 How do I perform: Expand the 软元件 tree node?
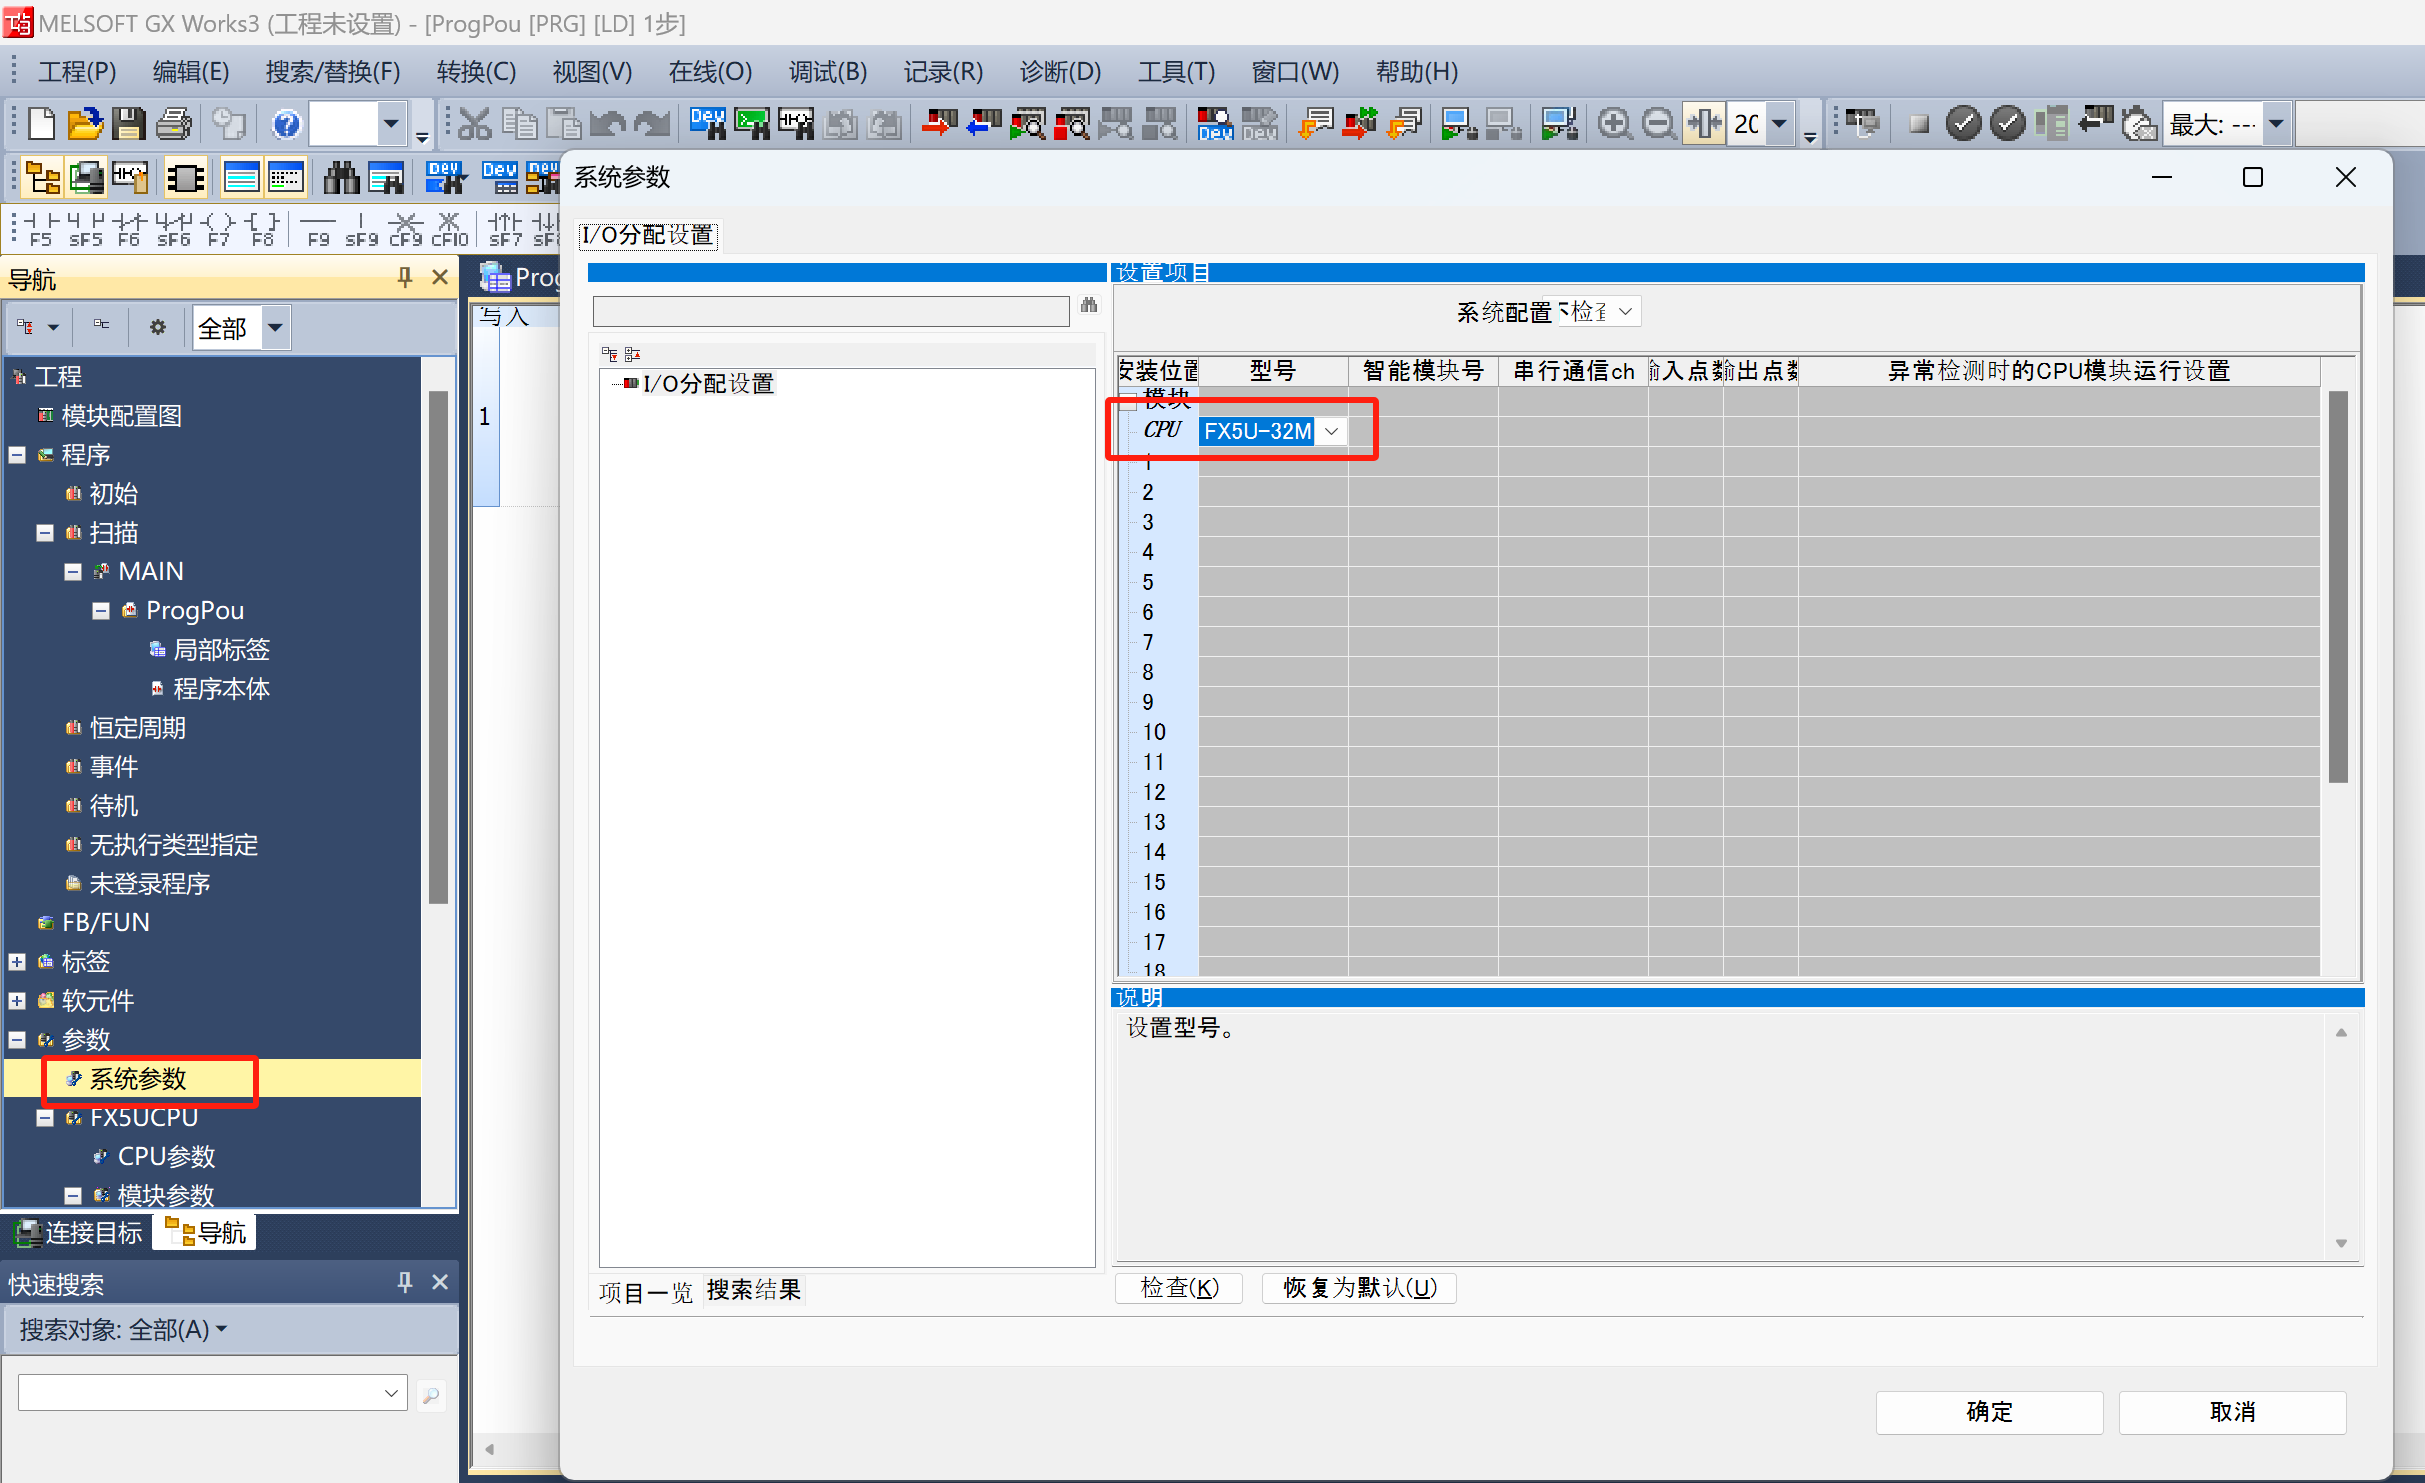pos(17,1001)
